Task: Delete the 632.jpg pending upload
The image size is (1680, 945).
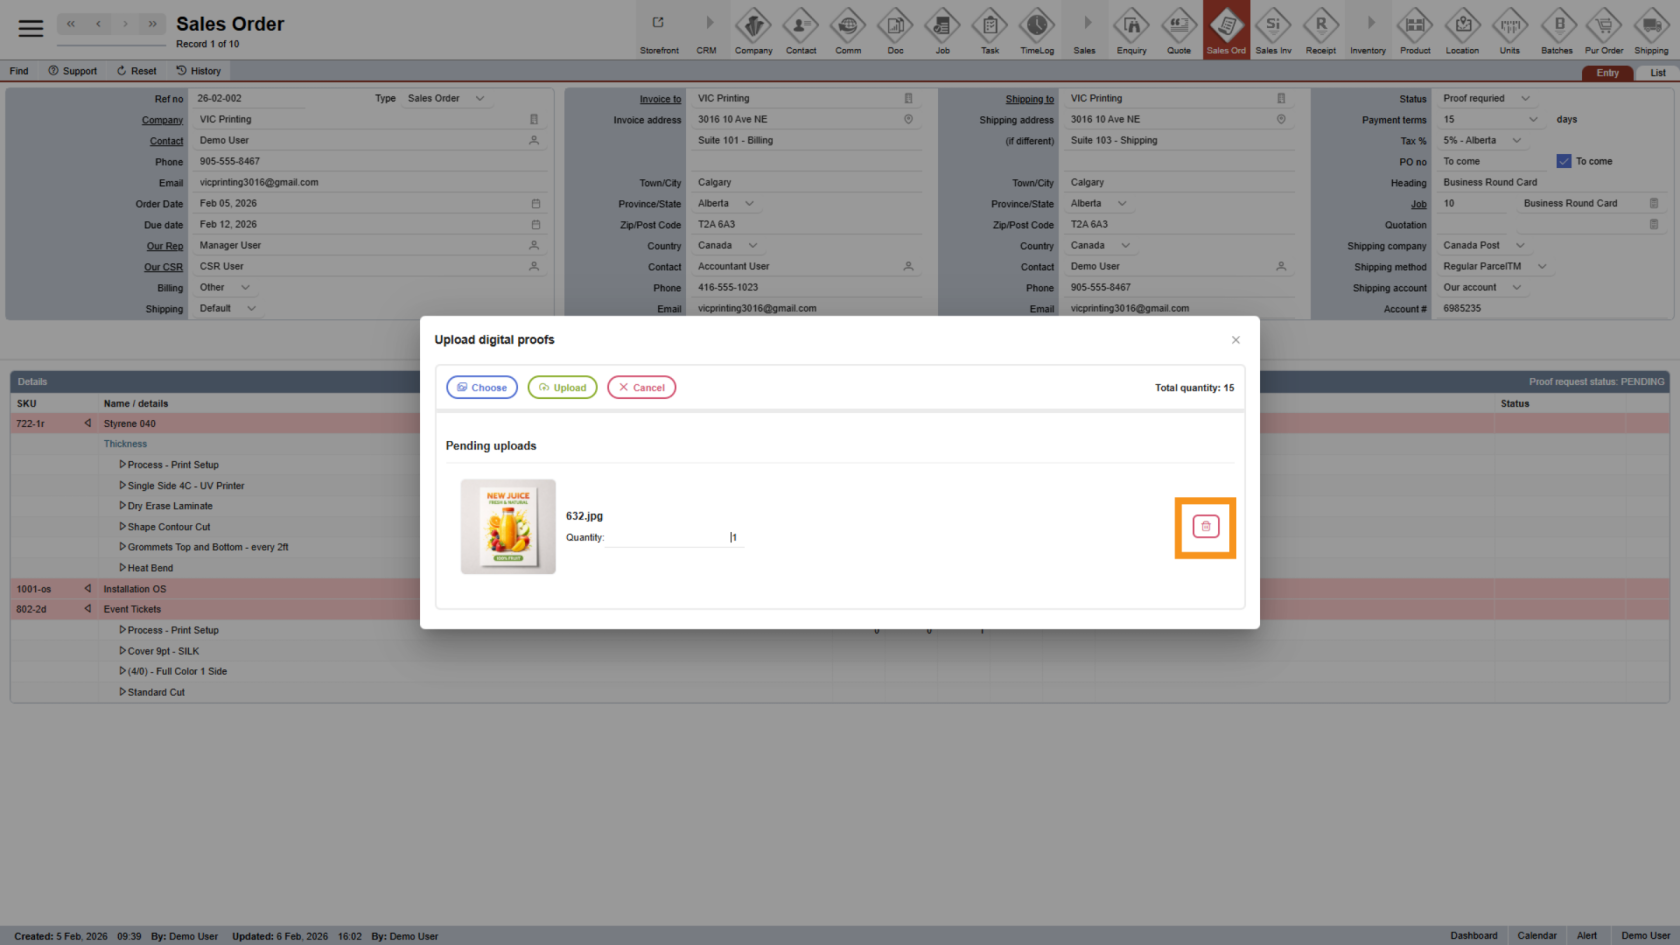Action: [1205, 527]
